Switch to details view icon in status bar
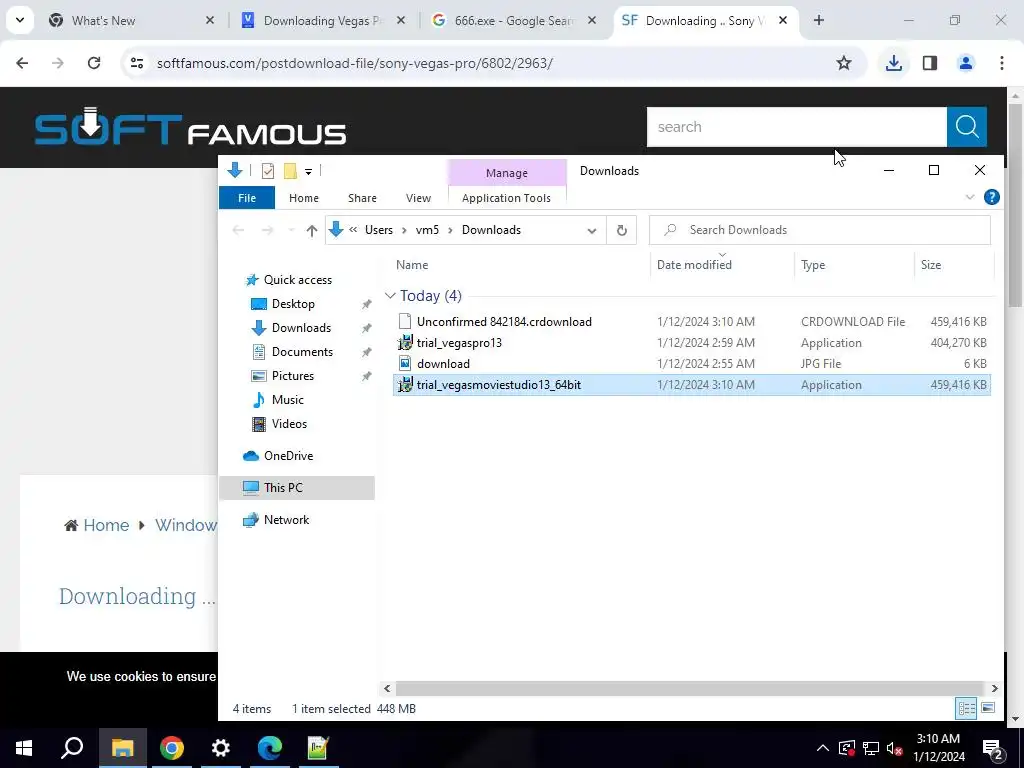This screenshot has height=768, width=1024. click(967, 709)
